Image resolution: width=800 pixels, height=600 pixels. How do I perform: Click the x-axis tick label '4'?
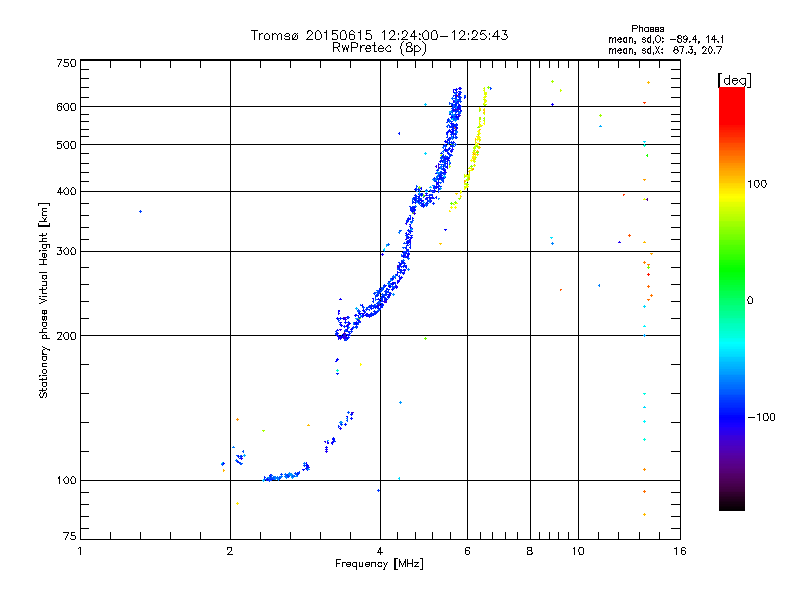pos(380,551)
